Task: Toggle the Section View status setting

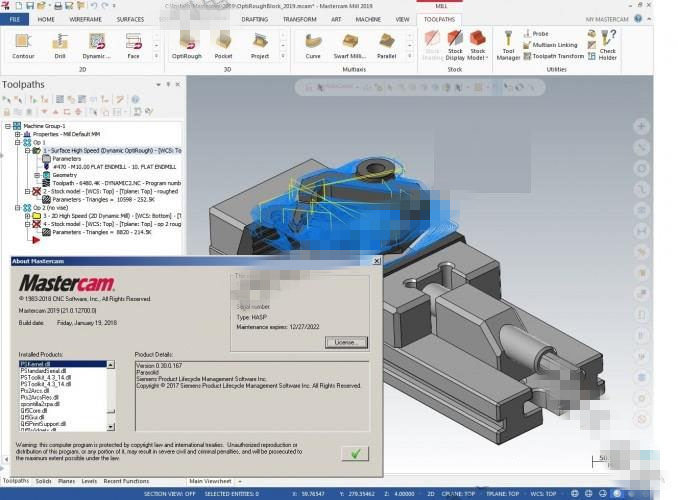Action: point(170,494)
